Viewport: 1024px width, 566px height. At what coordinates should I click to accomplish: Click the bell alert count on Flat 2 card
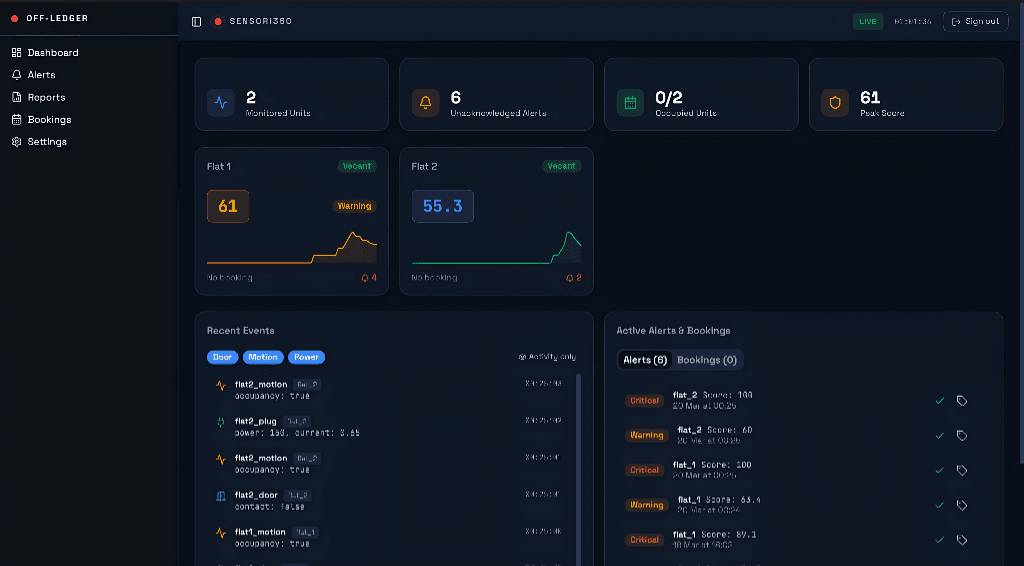[x=573, y=277]
